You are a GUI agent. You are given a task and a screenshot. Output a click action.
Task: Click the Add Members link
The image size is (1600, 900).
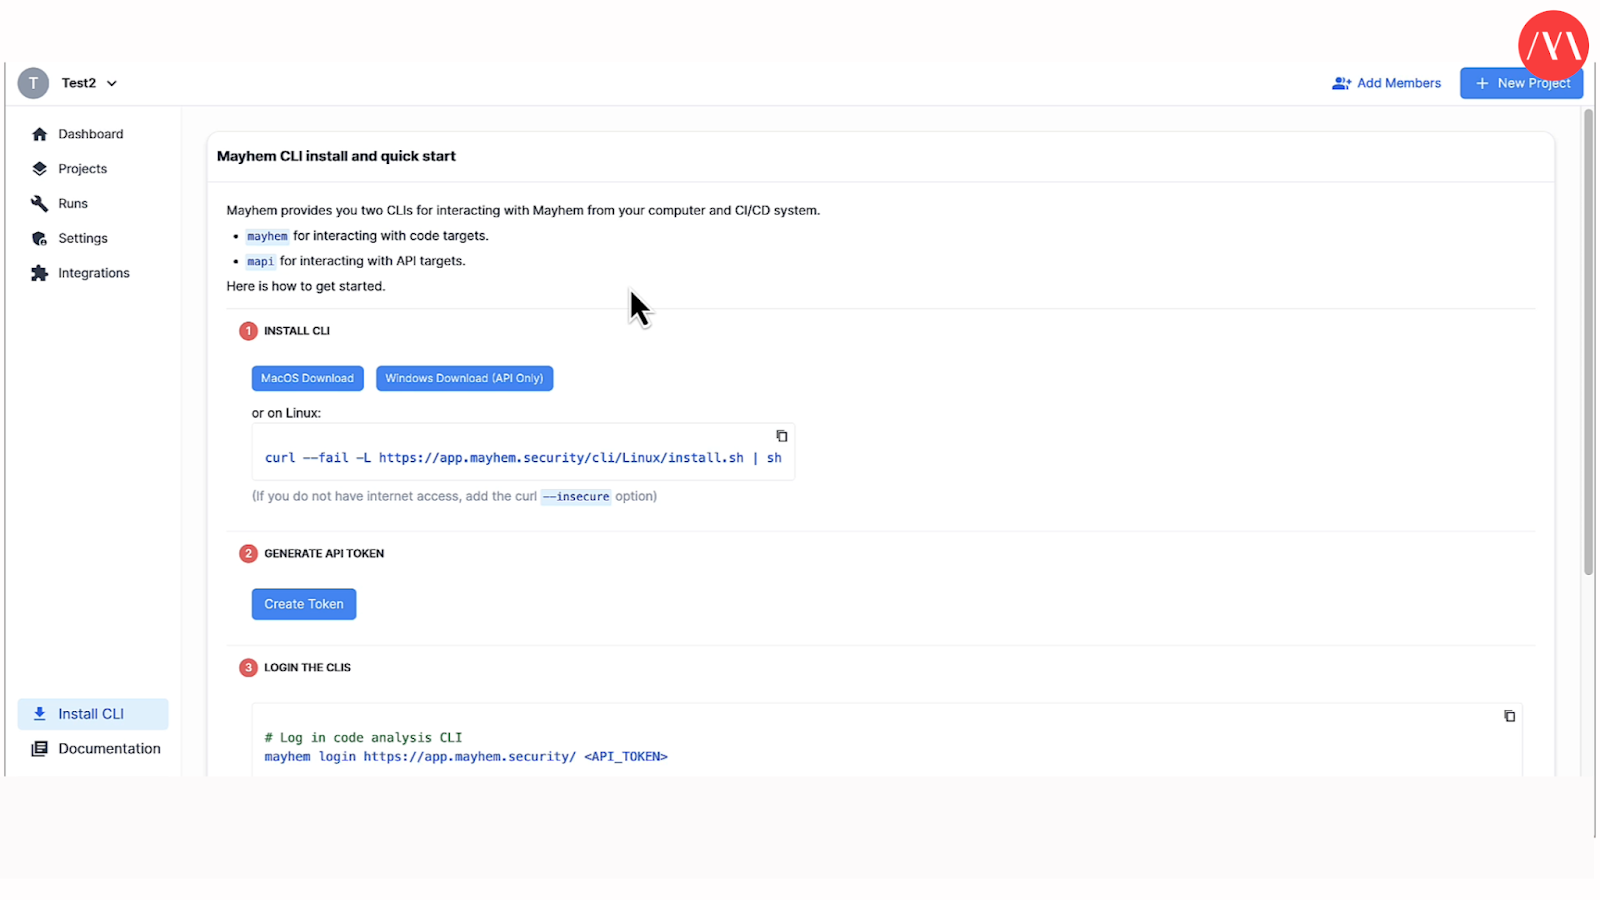point(1386,83)
